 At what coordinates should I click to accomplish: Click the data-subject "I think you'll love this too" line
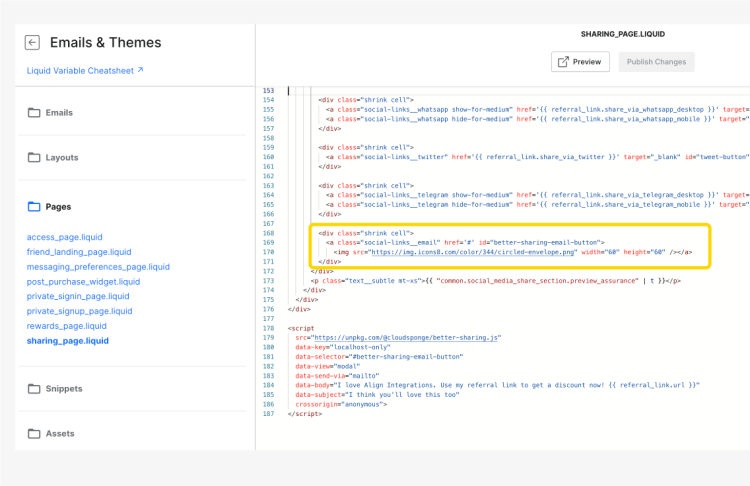pyautogui.click(x=377, y=395)
